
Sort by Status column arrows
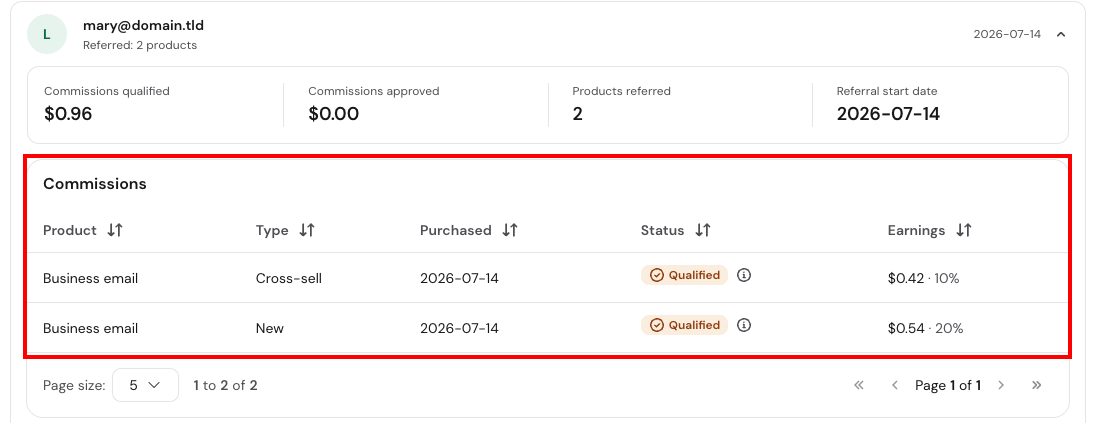tap(702, 230)
